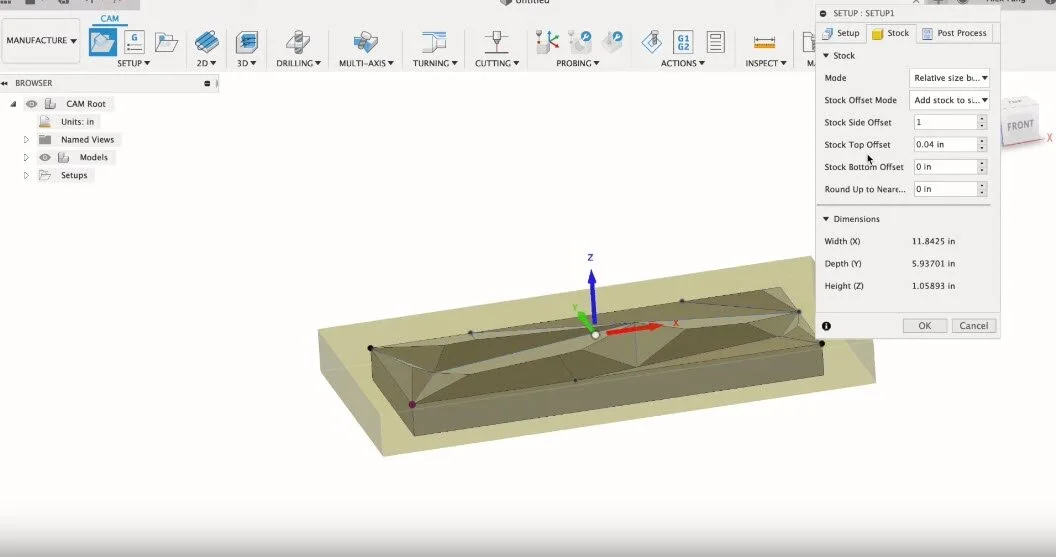Image resolution: width=1056 pixels, height=557 pixels.
Task: Collapse the CAM Root tree node
Action: click(x=13, y=104)
